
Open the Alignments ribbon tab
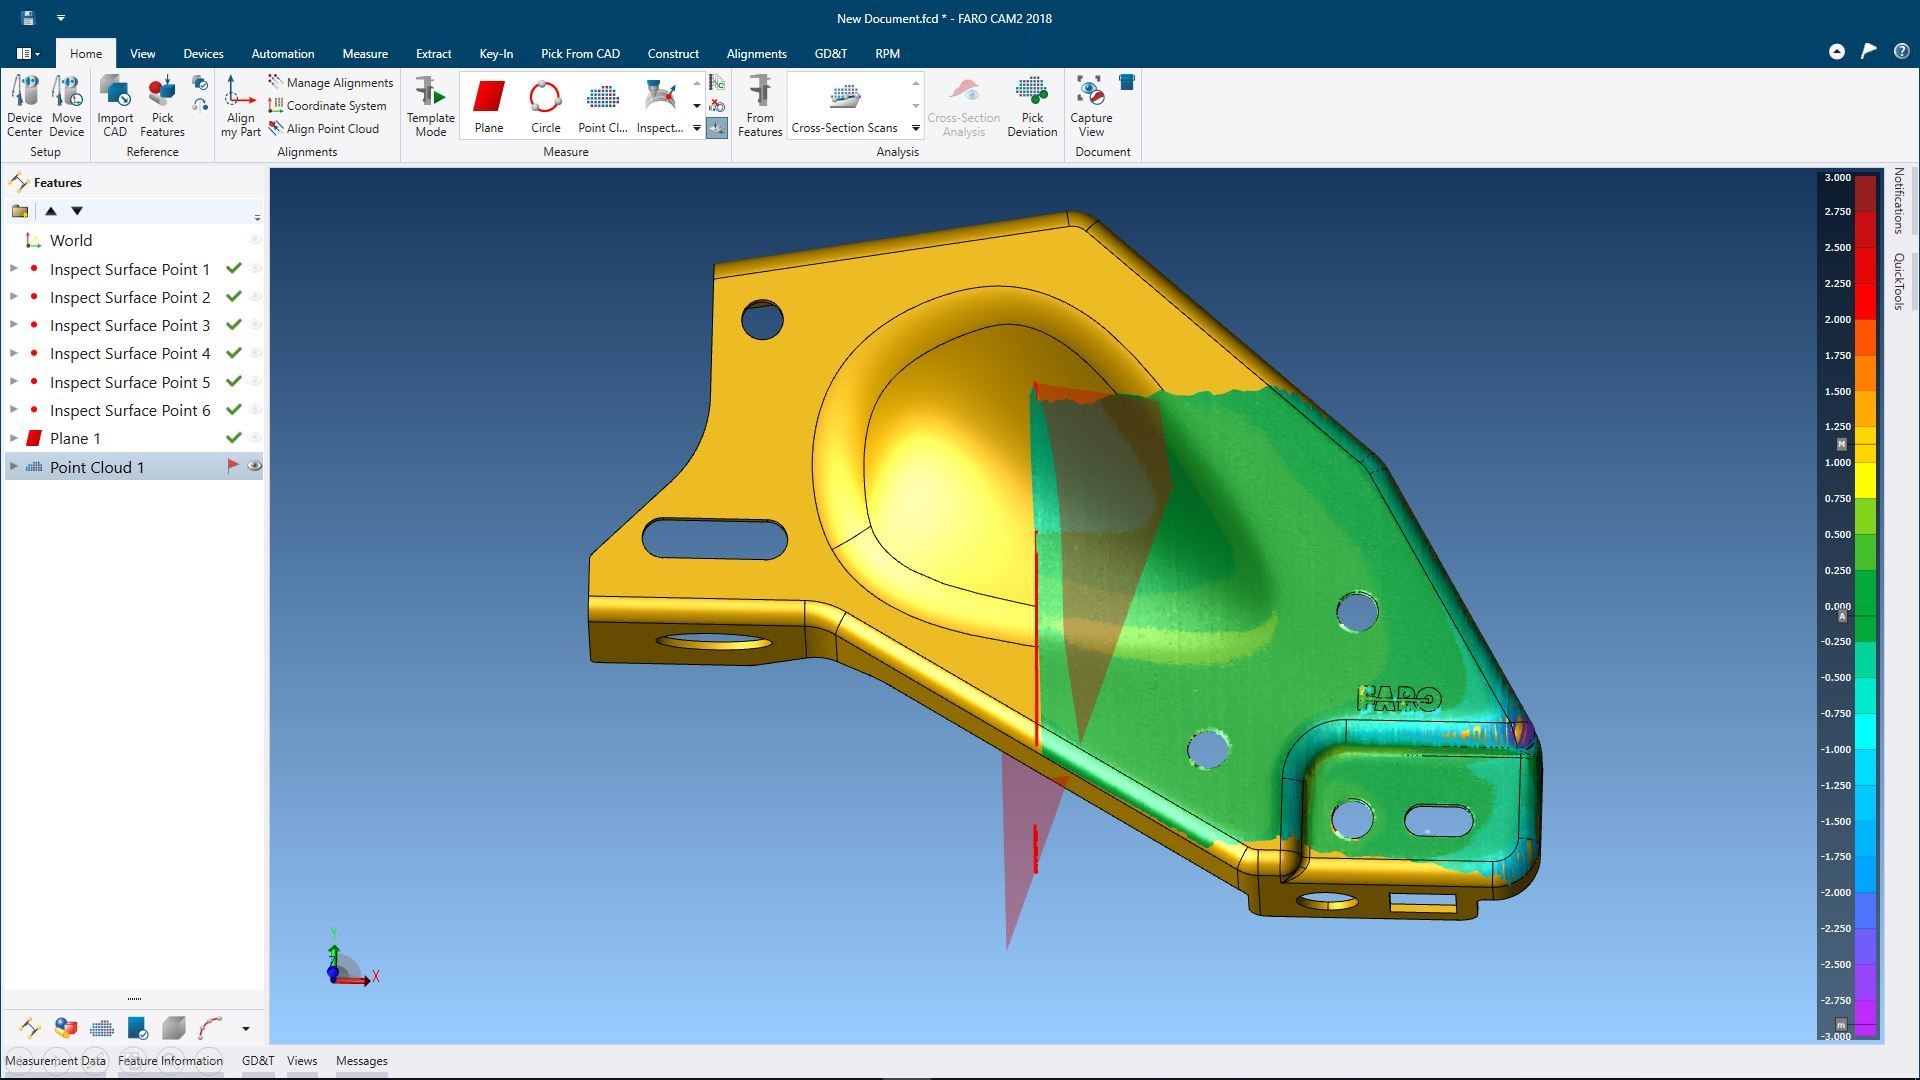[x=756, y=53]
